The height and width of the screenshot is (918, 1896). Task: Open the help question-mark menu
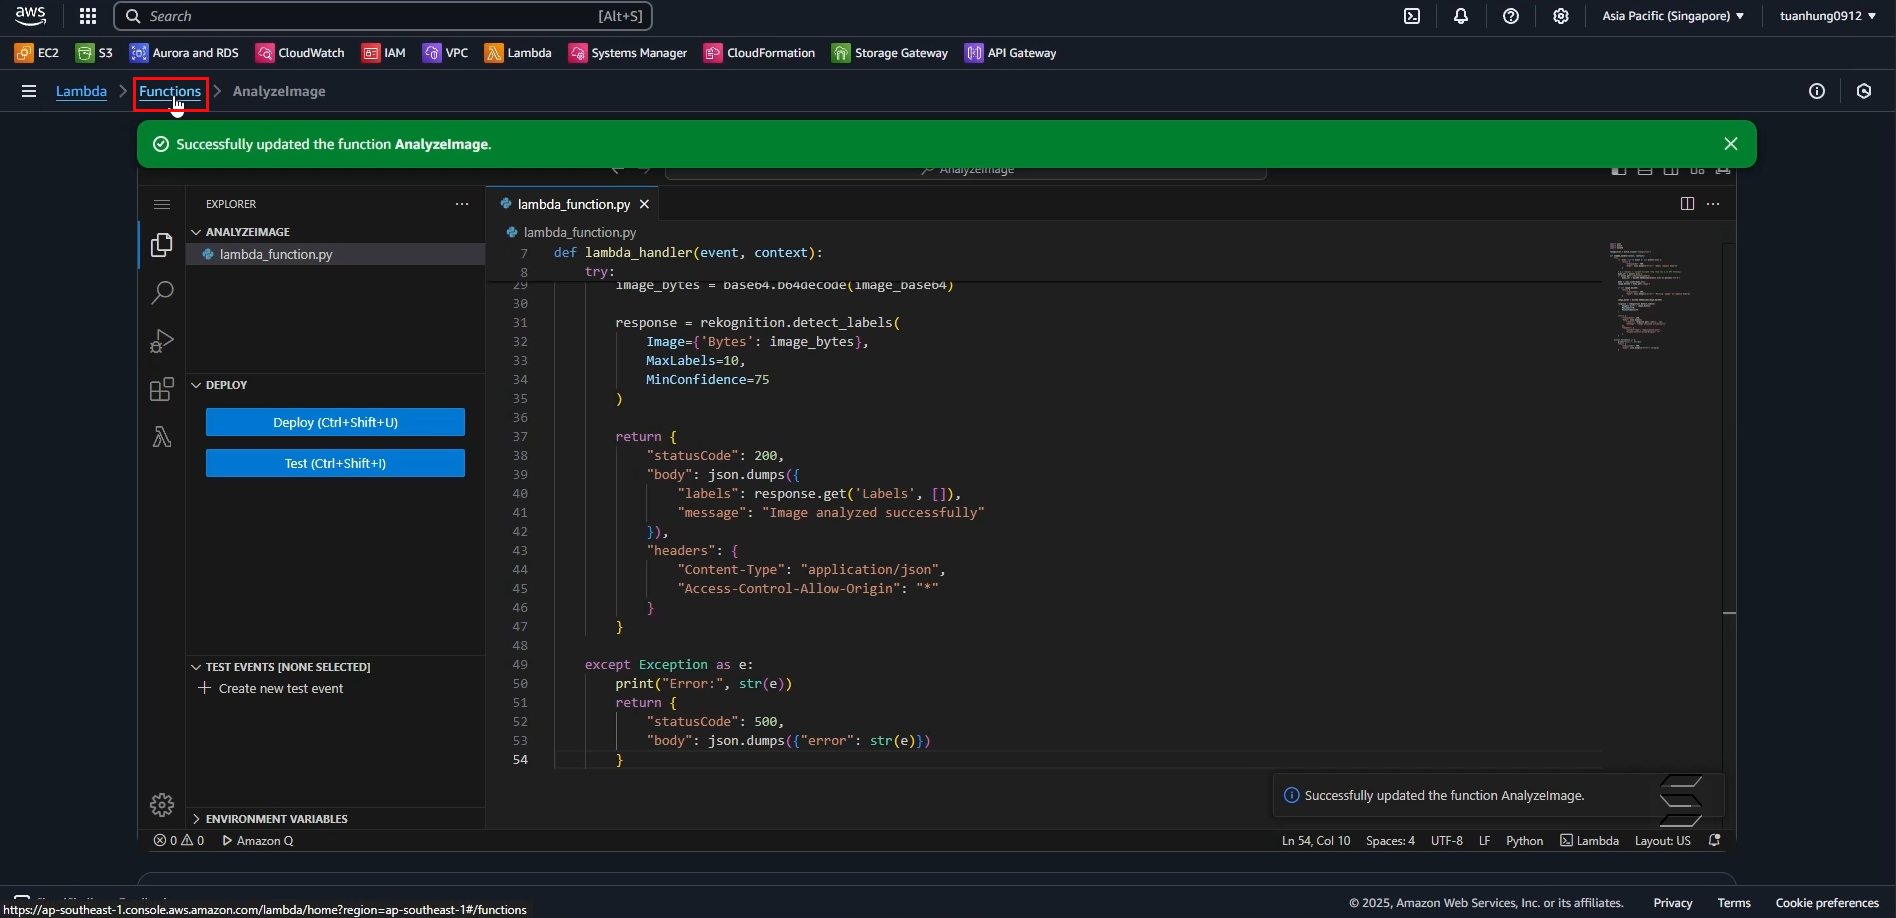point(1511,16)
